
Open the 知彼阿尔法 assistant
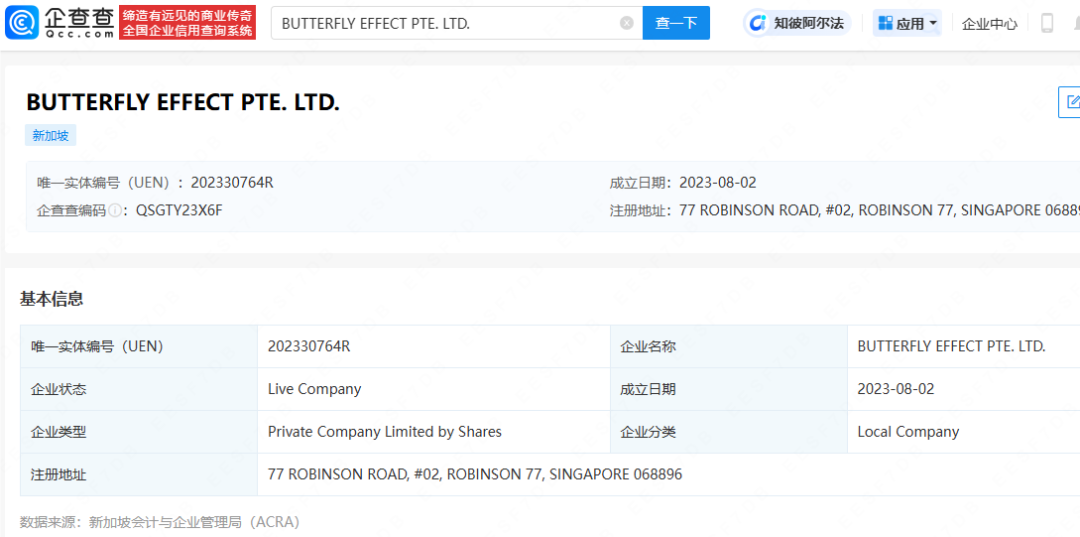point(798,23)
